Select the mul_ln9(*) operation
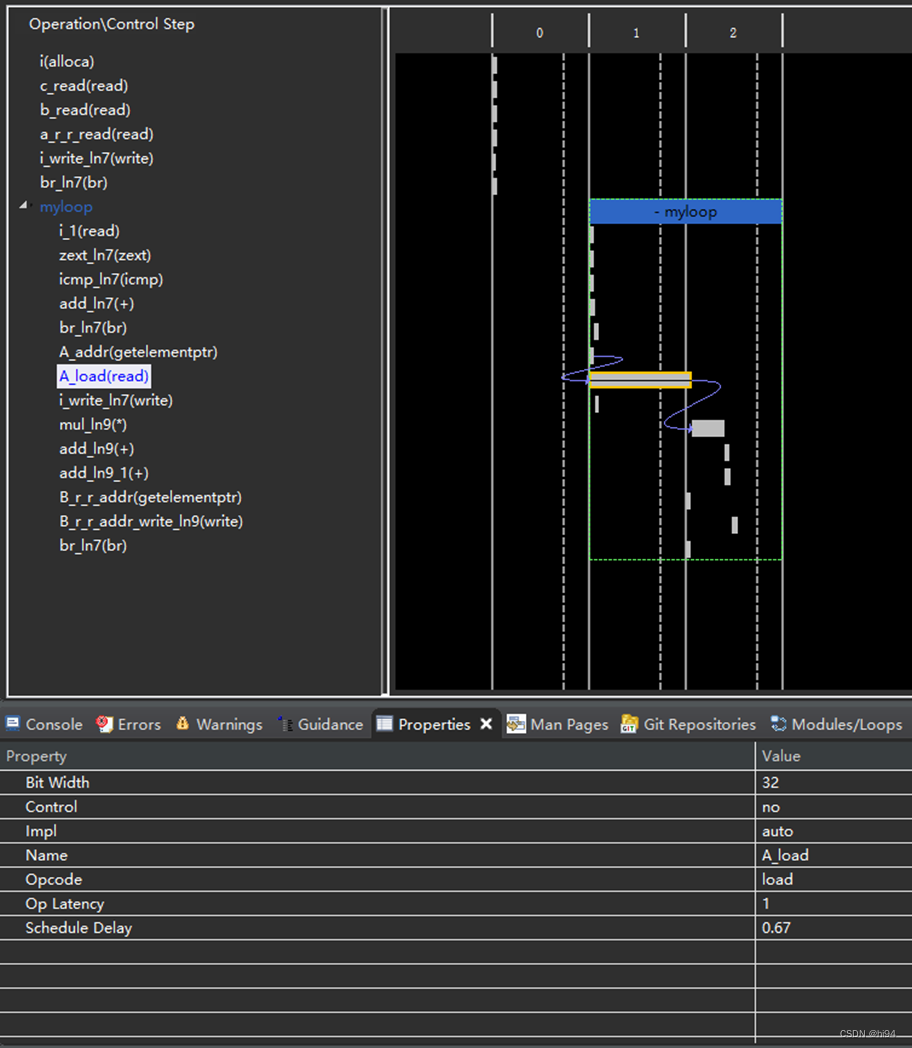 pos(94,424)
